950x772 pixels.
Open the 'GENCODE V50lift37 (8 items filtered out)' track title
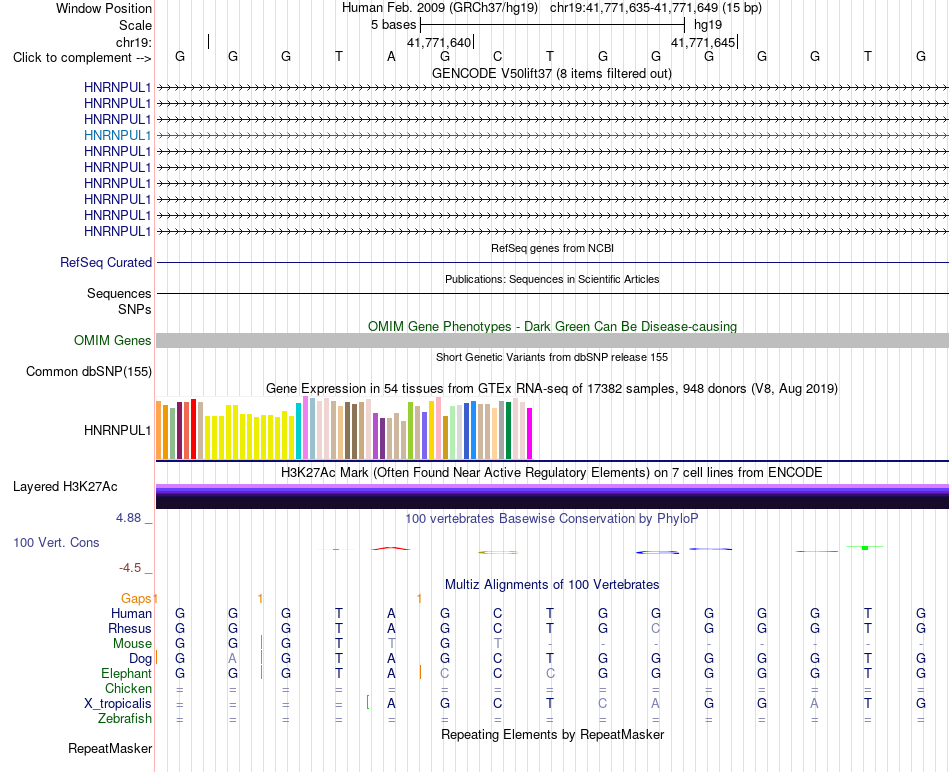pos(552,73)
